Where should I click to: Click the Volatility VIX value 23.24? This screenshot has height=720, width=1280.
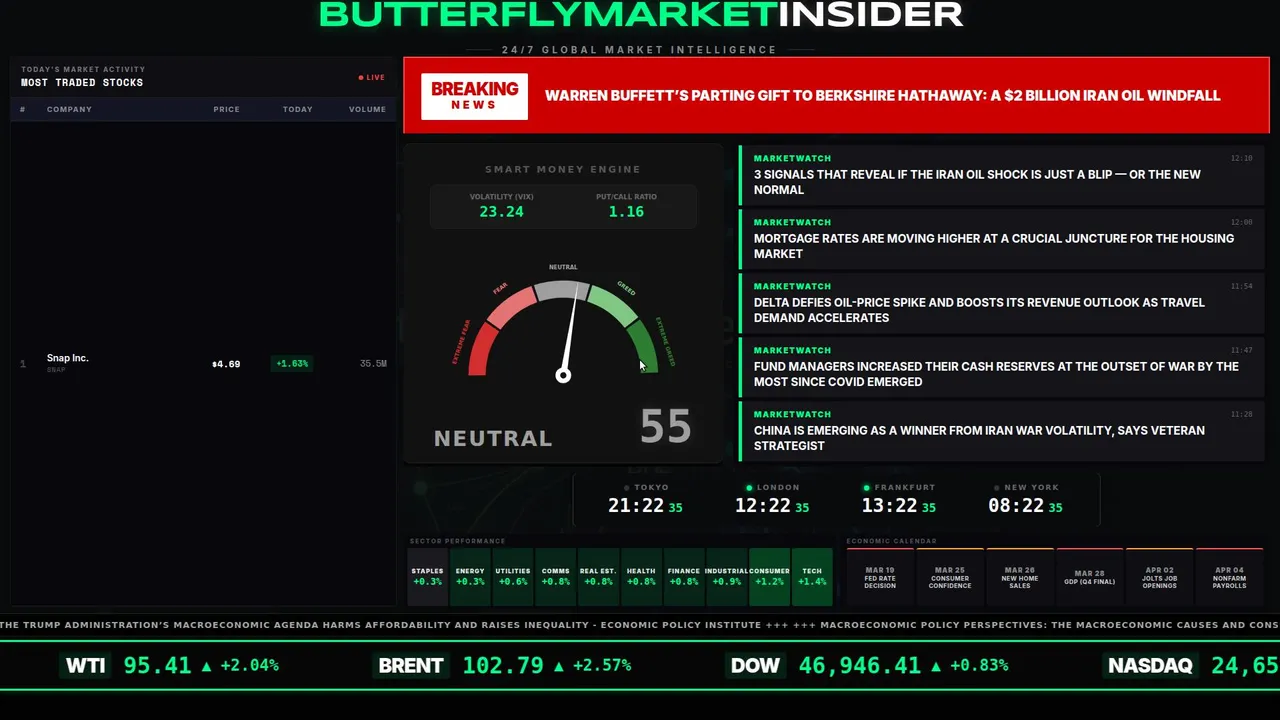[501, 212]
